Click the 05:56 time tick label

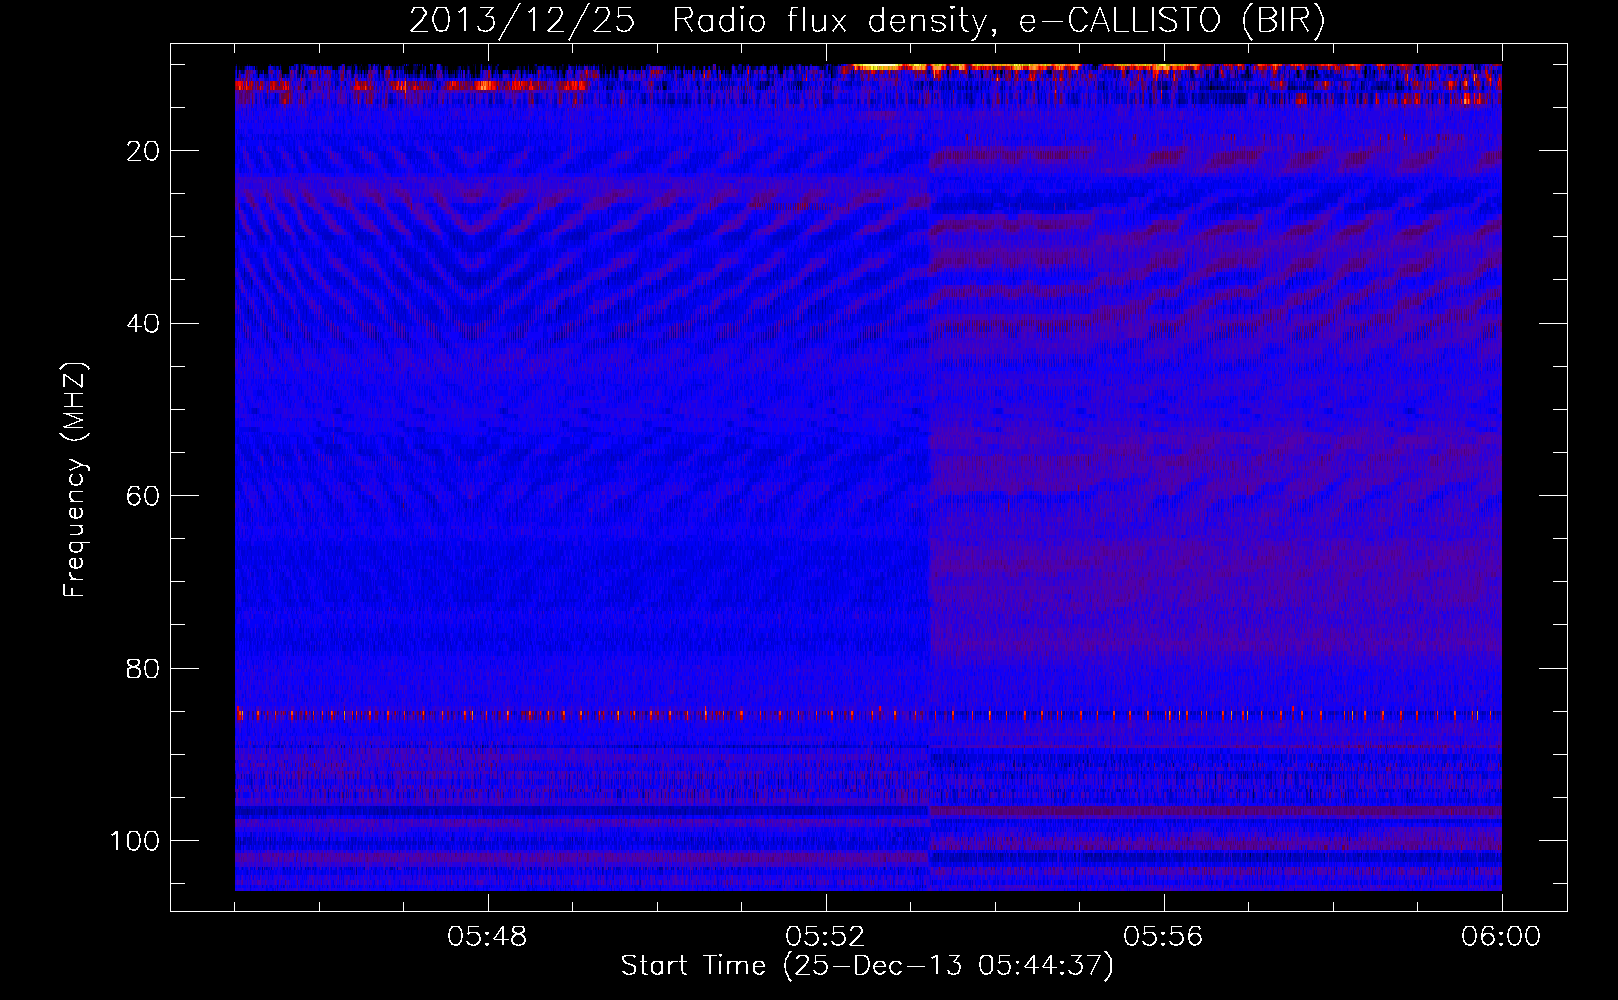click(1164, 937)
